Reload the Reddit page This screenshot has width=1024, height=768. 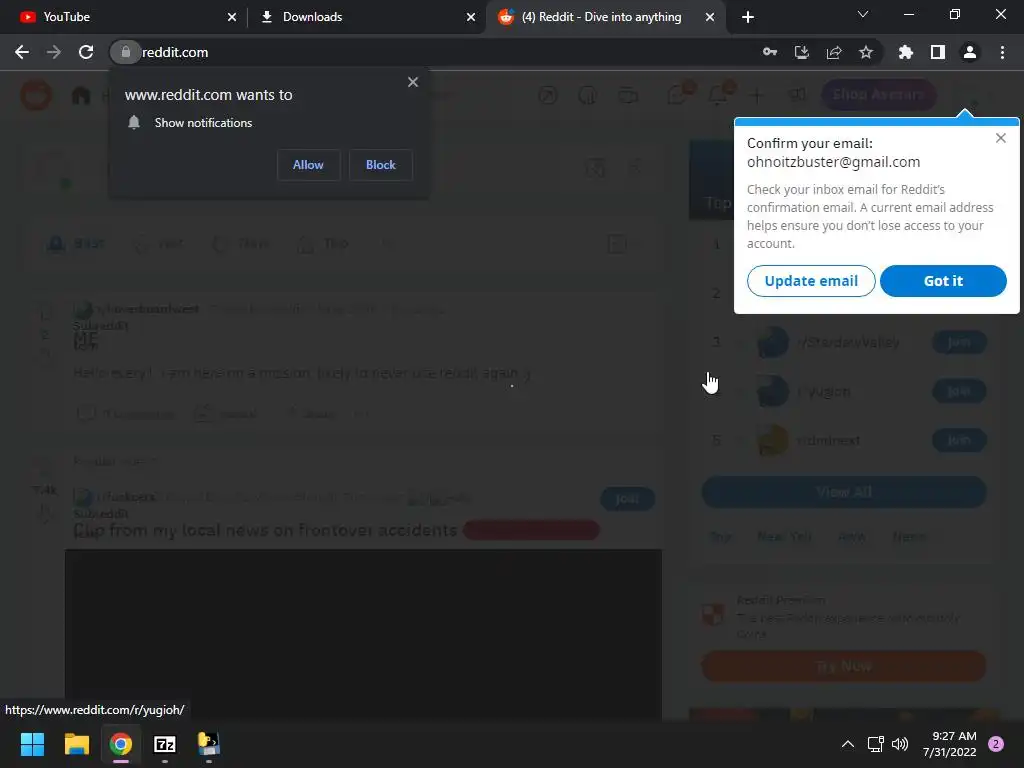pos(86,52)
